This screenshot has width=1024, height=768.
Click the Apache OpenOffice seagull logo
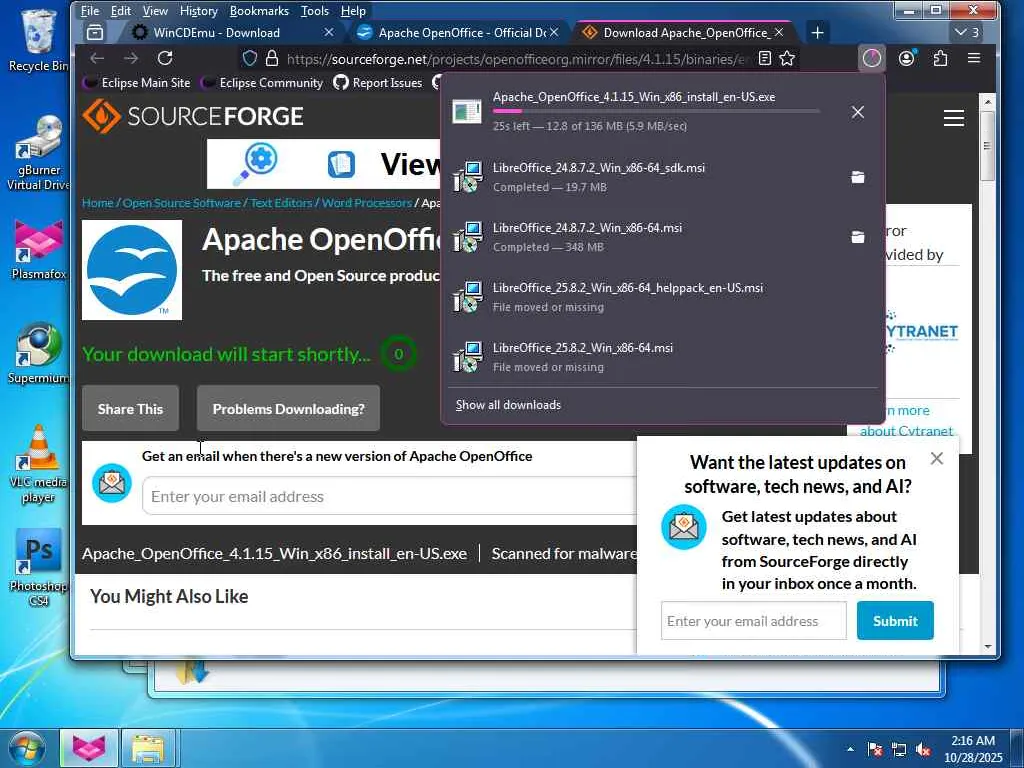point(132,270)
